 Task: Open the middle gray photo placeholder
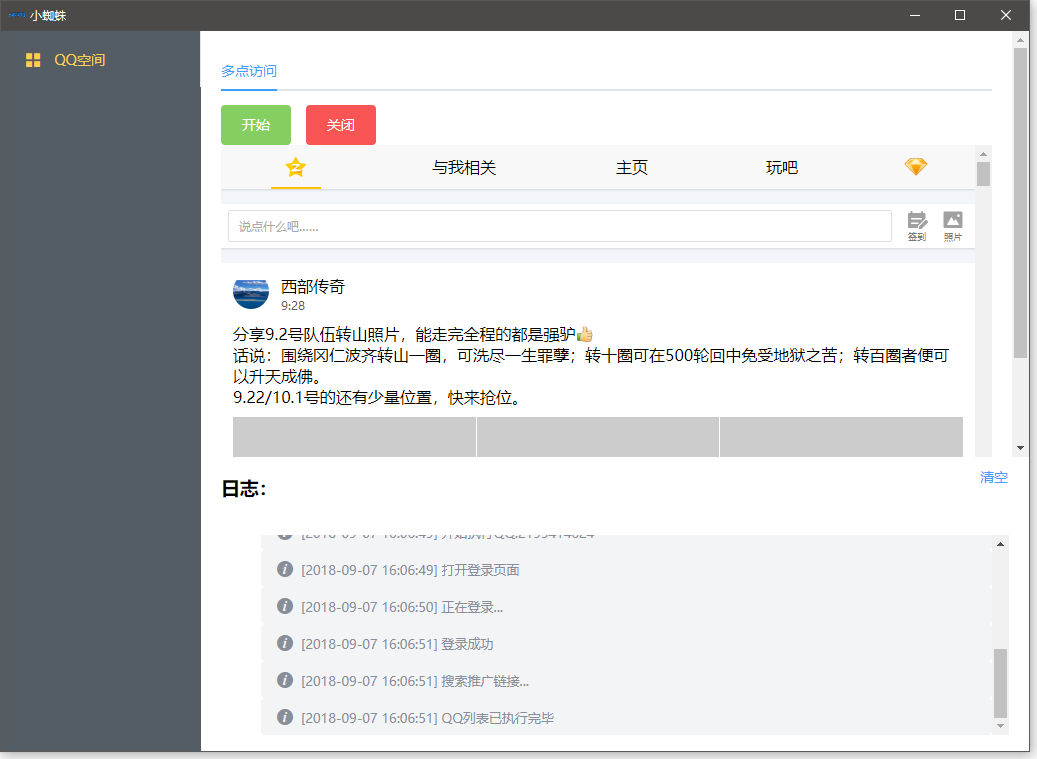click(598, 436)
